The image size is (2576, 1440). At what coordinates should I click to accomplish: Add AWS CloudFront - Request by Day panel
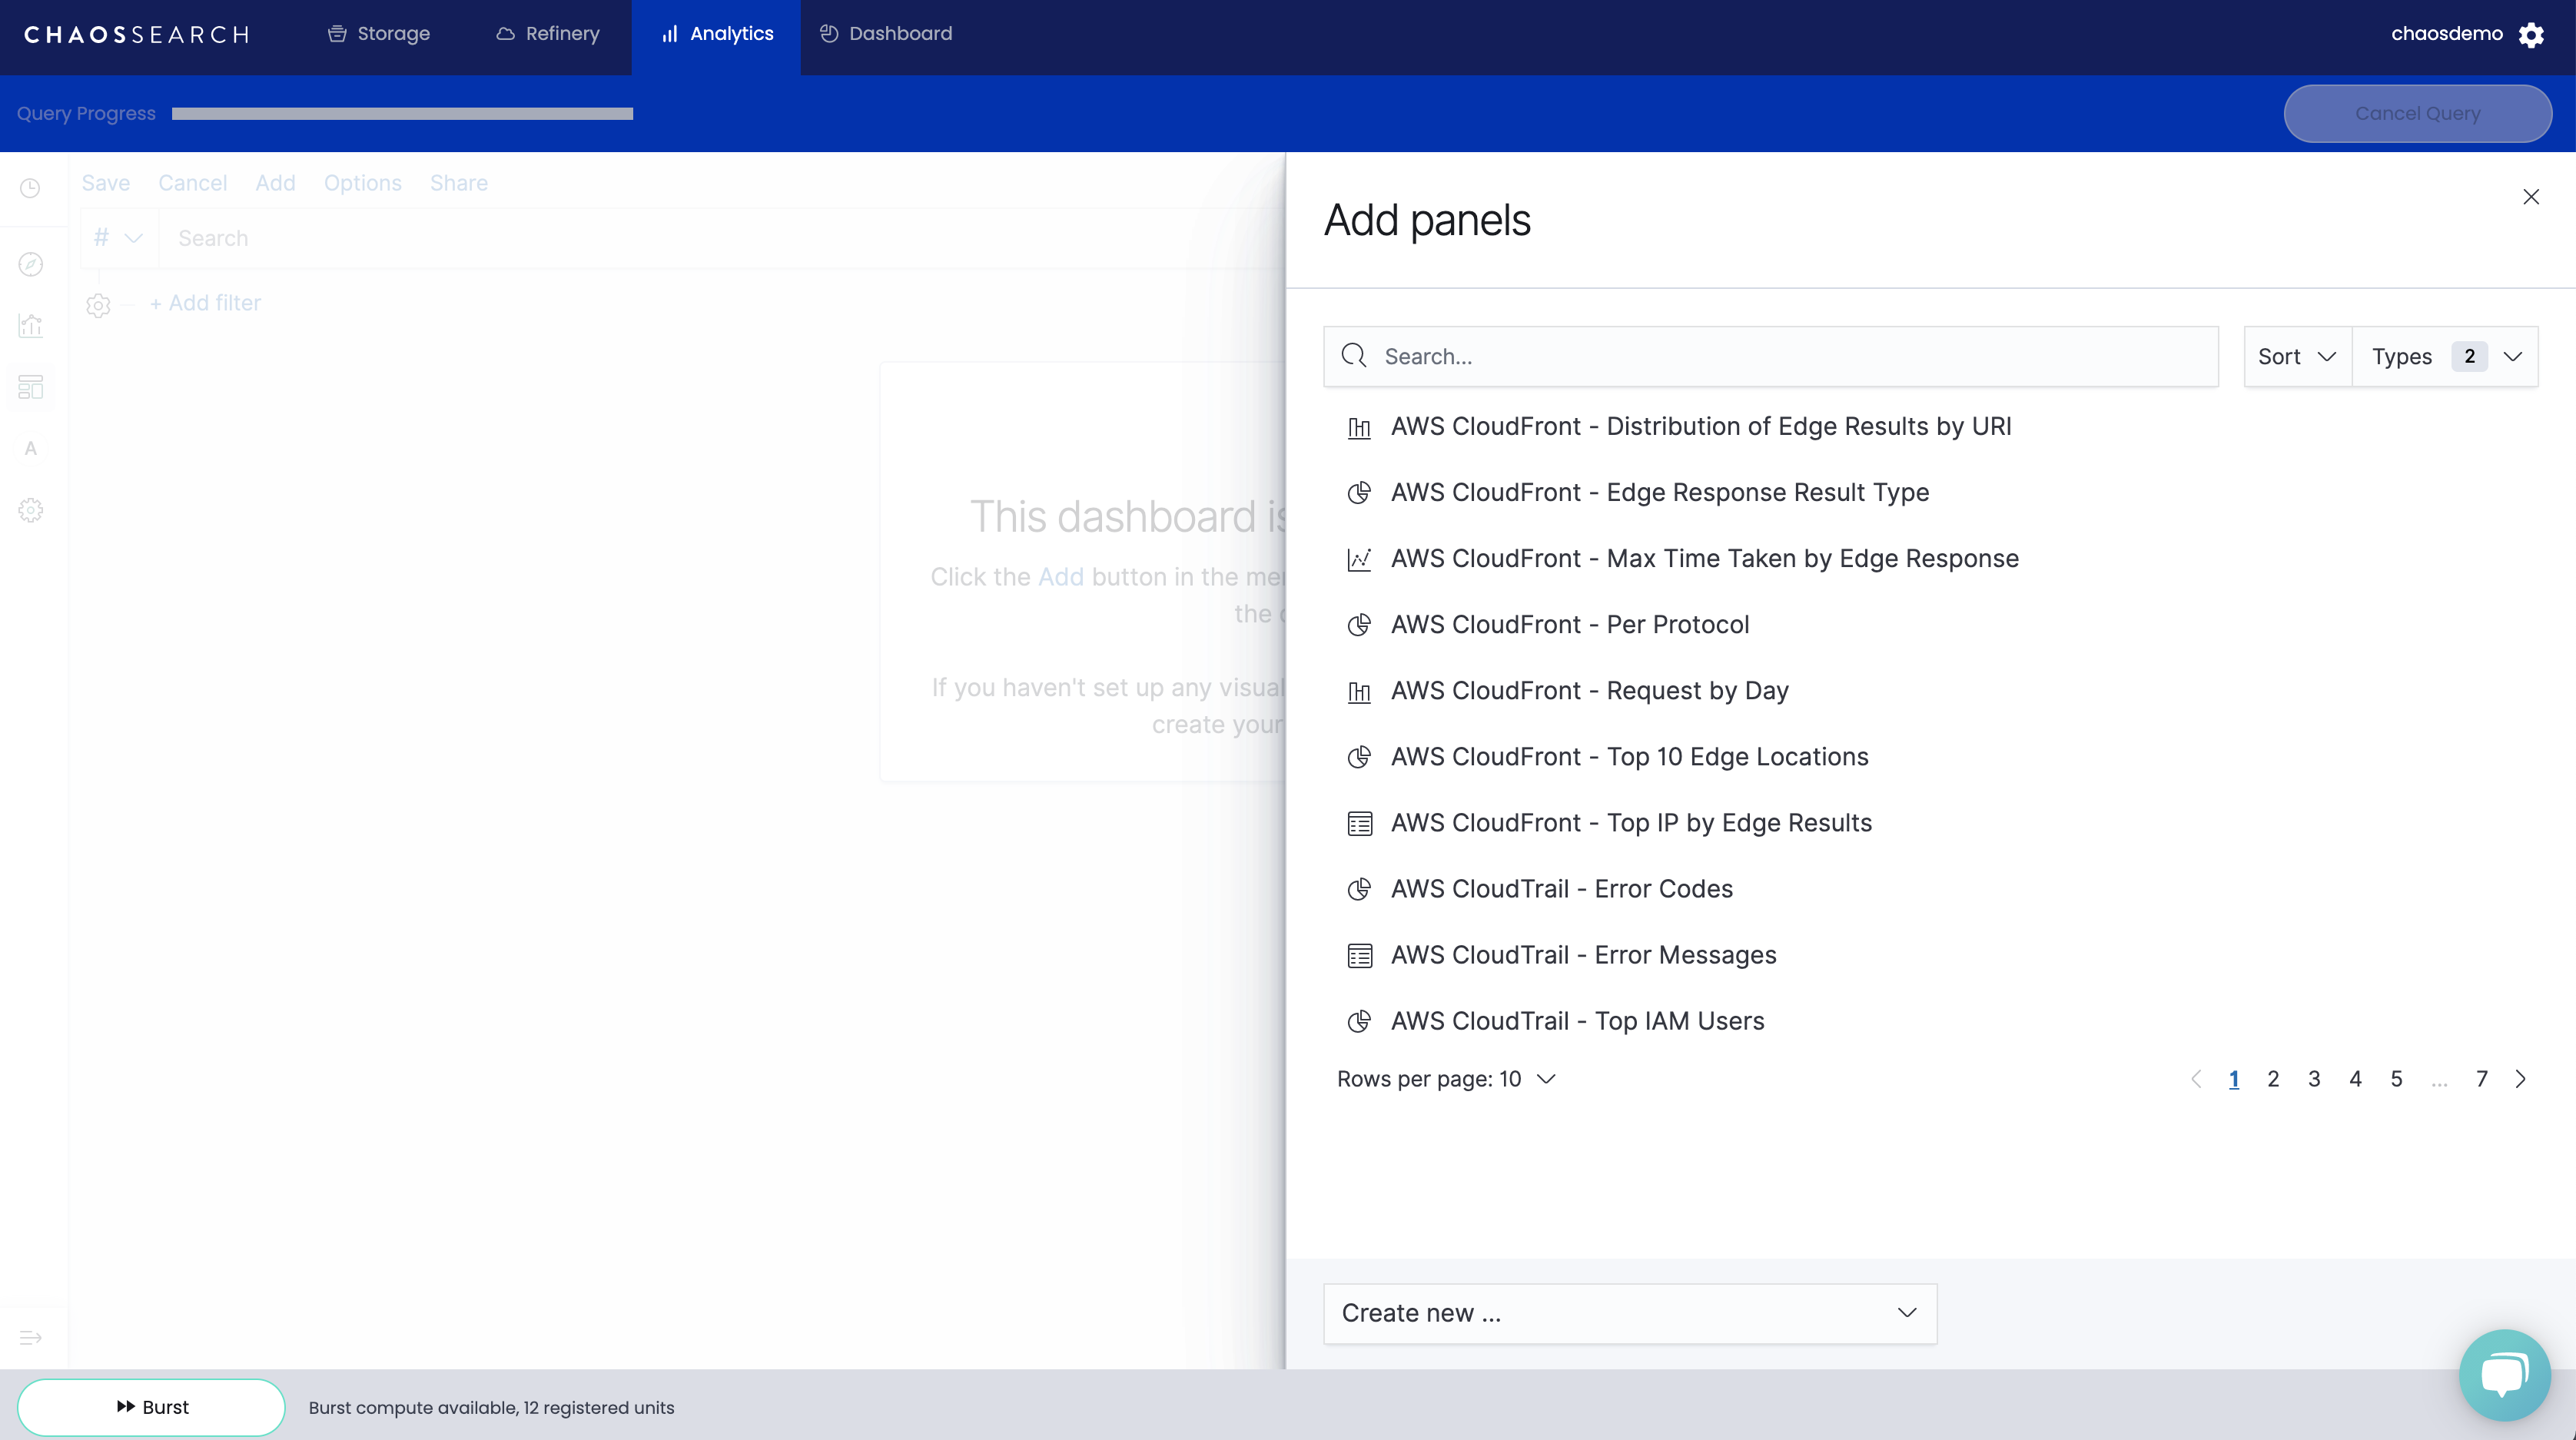1590,691
